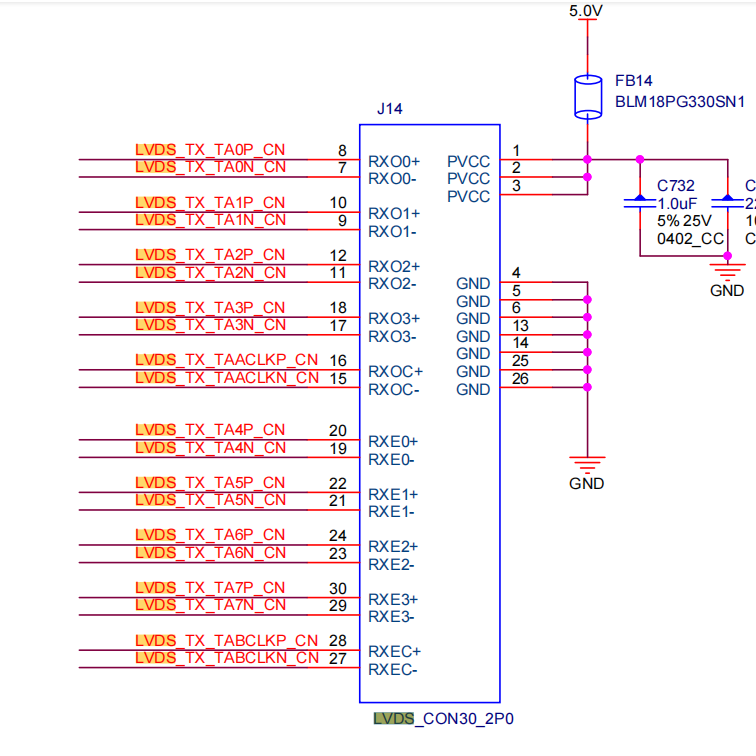This screenshot has height=756, width=756.
Task: Select pin number 1 beside PVCC
Action: (x=516, y=150)
